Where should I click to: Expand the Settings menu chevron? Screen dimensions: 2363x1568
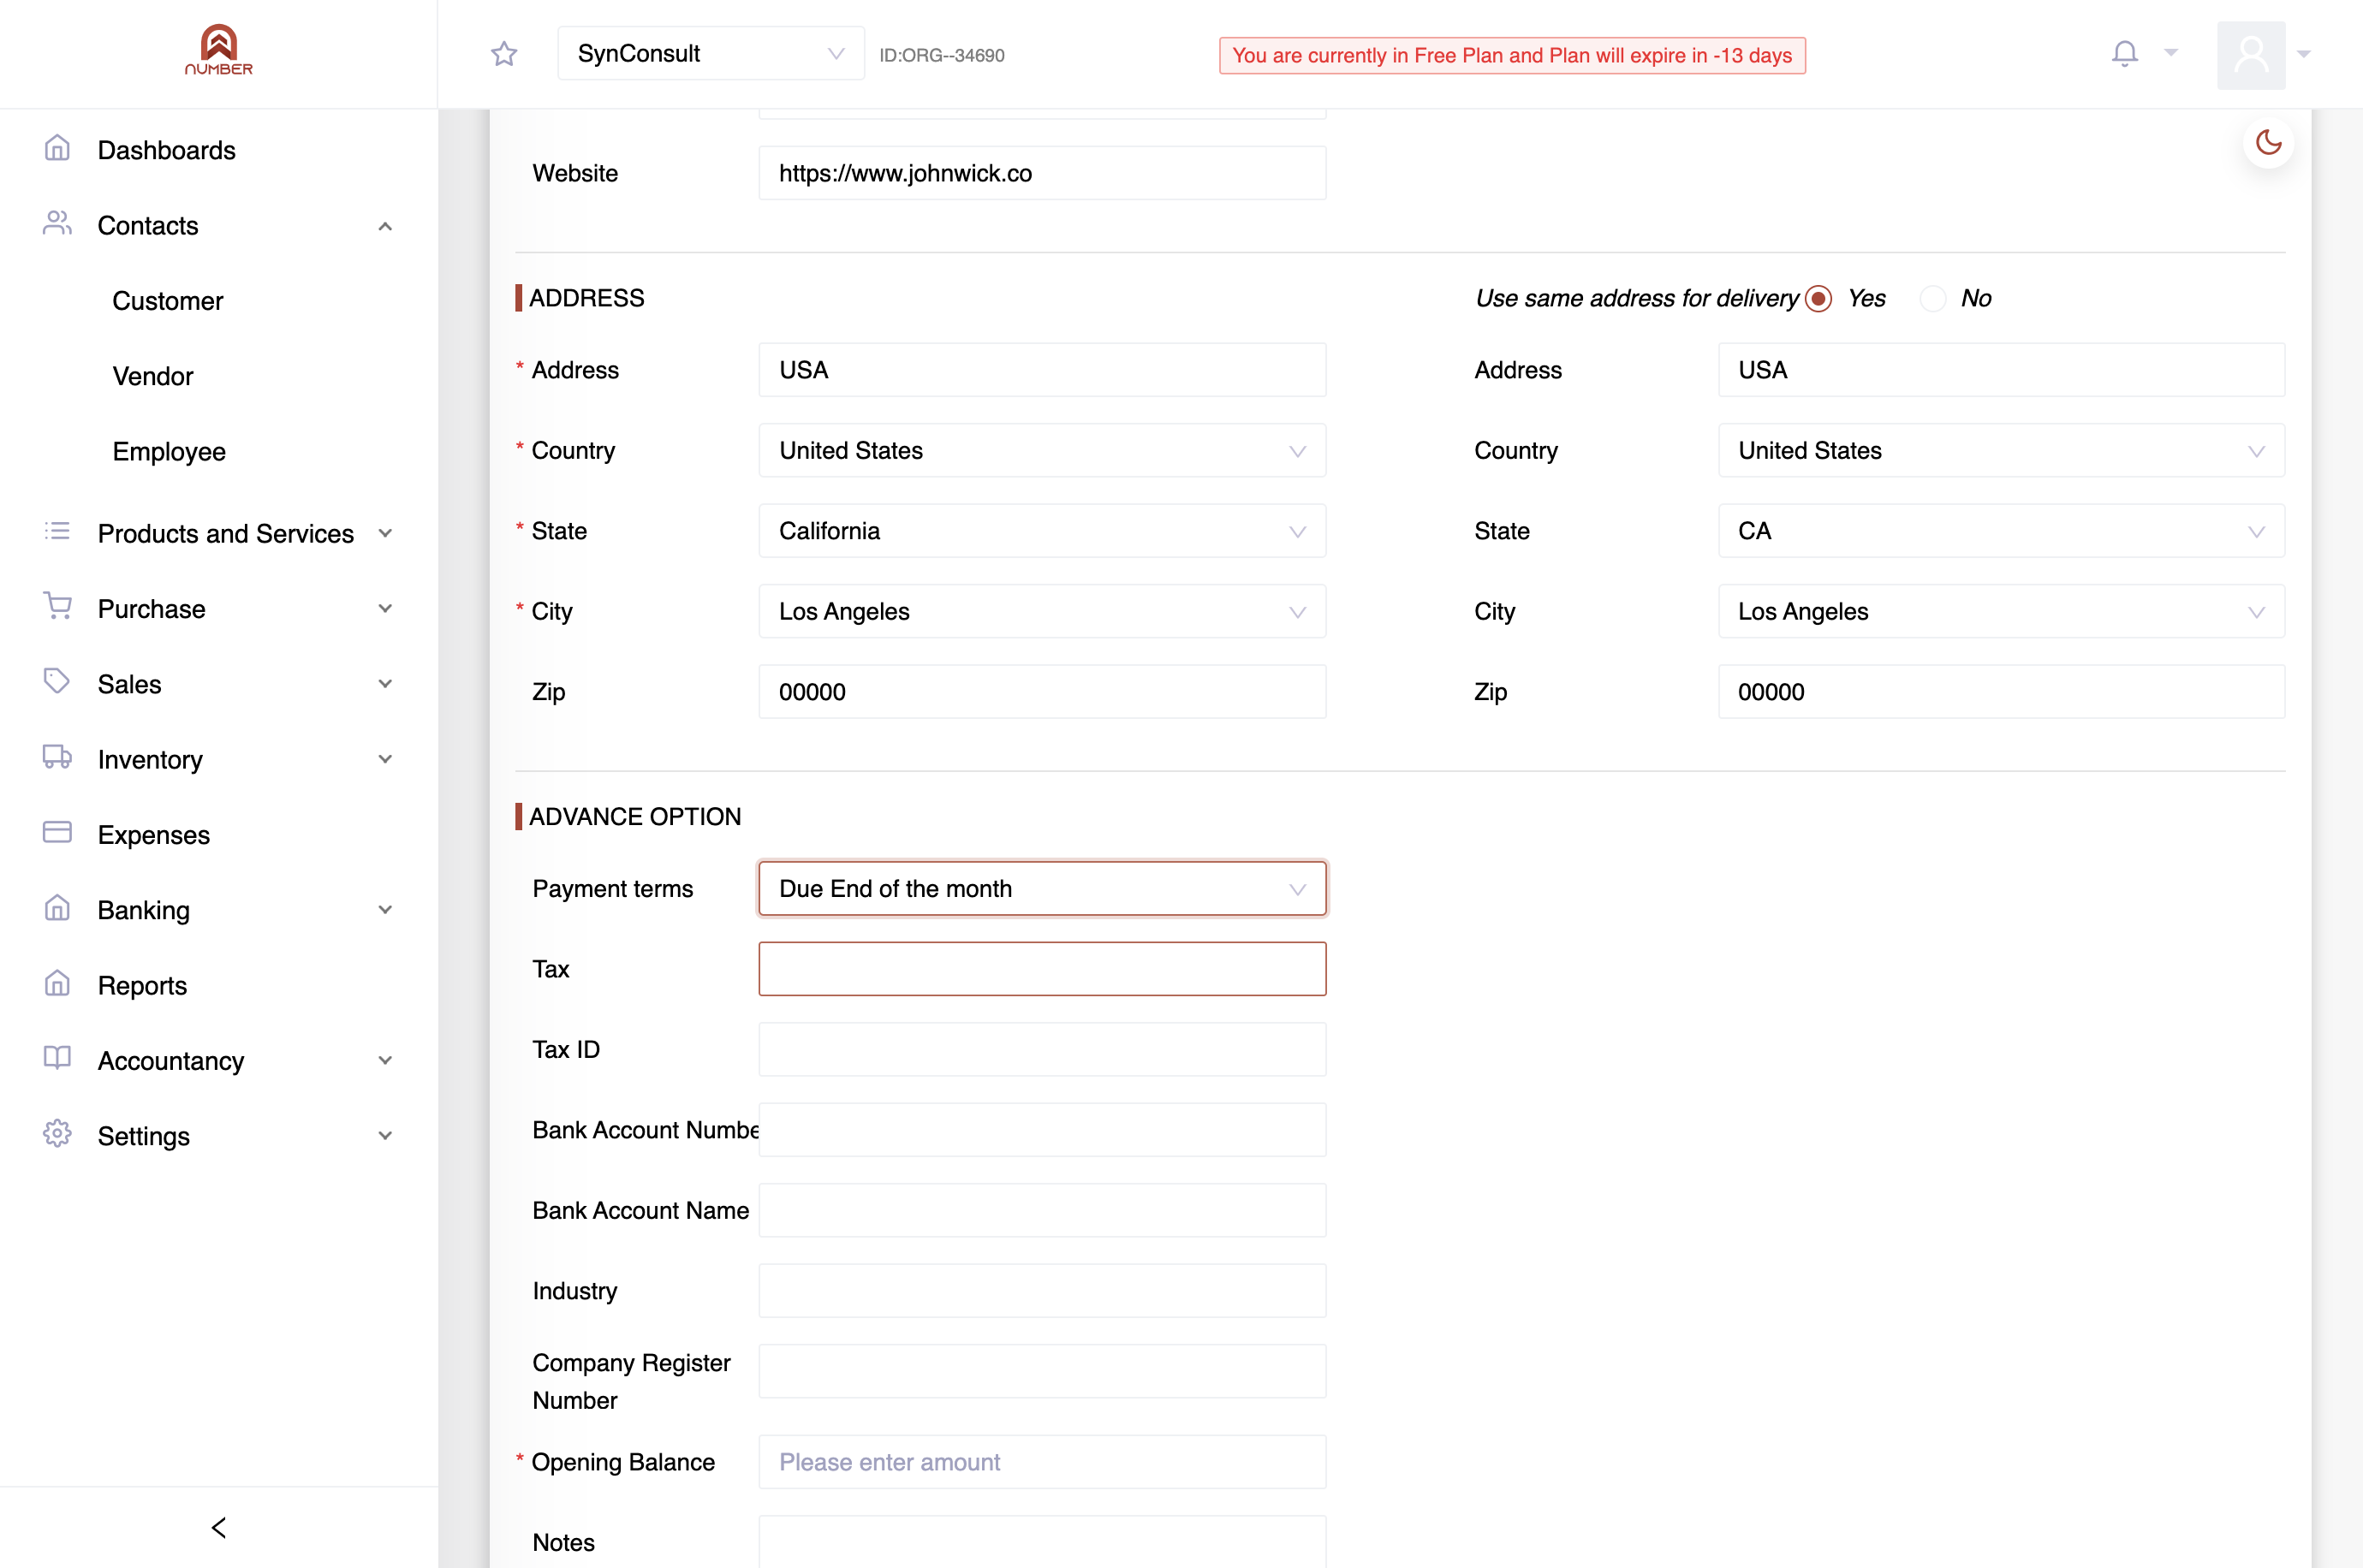coord(385,1136)
